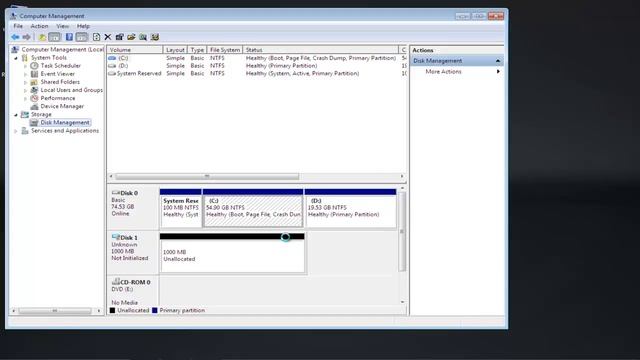
Task: Sort by the File System column header
Action: click(225, 50)
